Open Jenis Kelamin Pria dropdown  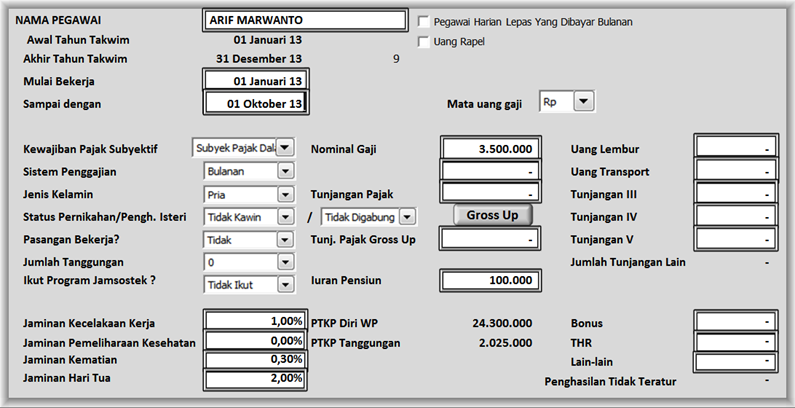(285, 195)
